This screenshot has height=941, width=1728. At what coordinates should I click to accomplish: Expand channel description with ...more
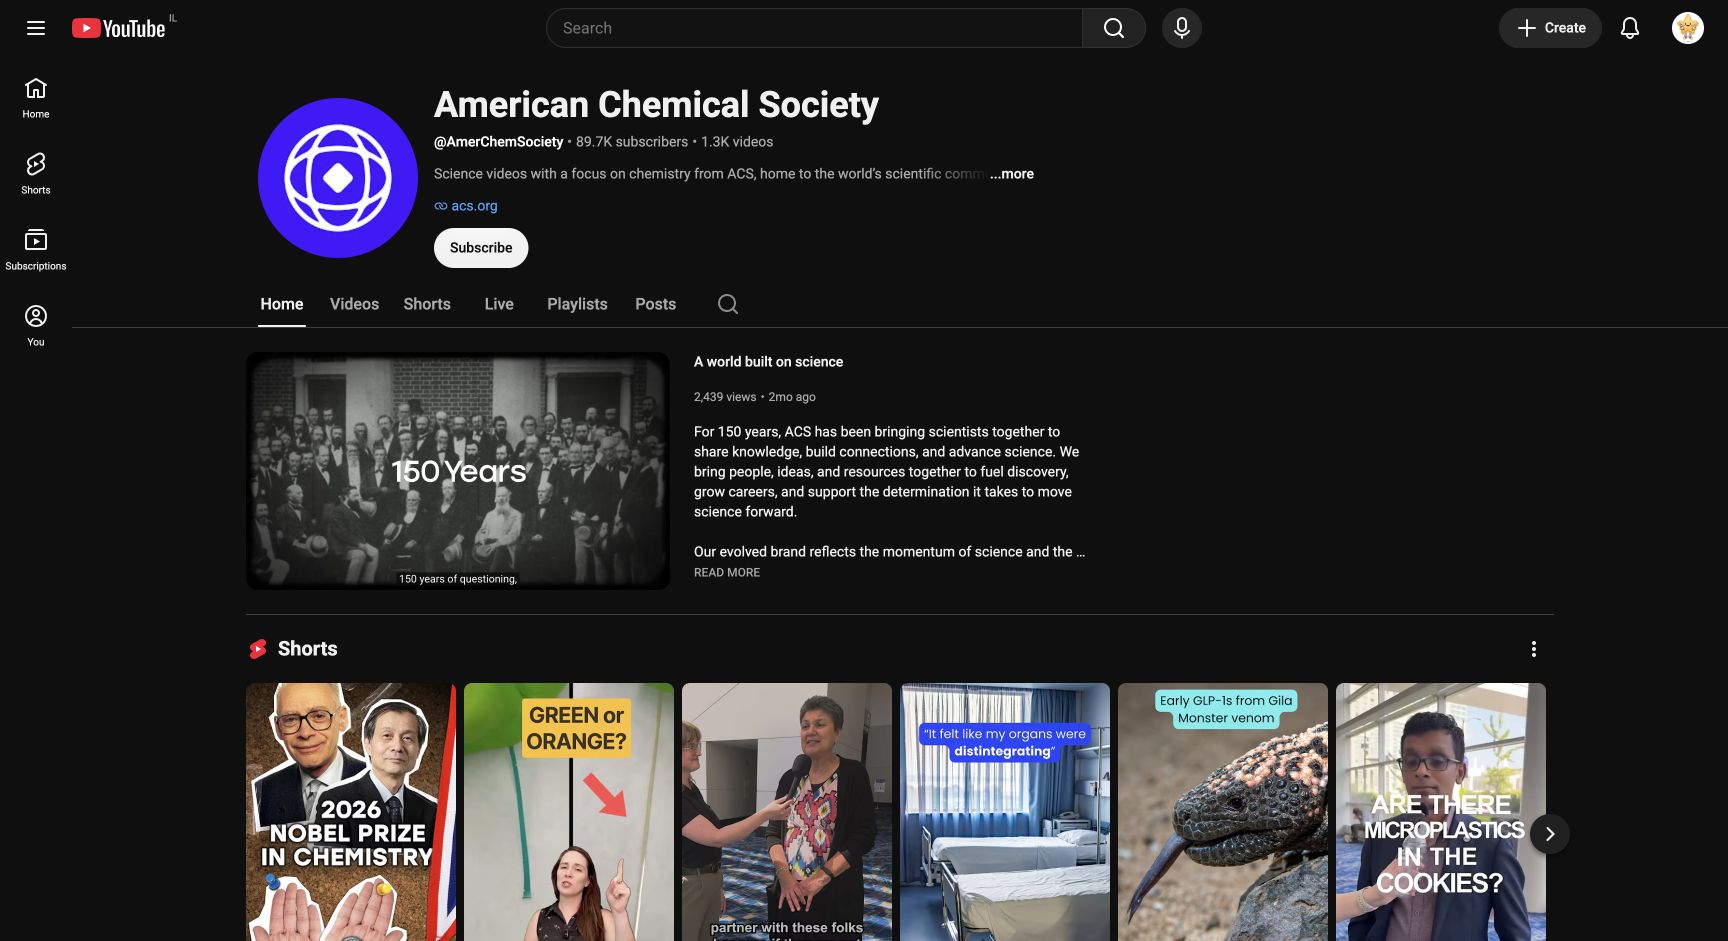tap(1012, 174)
